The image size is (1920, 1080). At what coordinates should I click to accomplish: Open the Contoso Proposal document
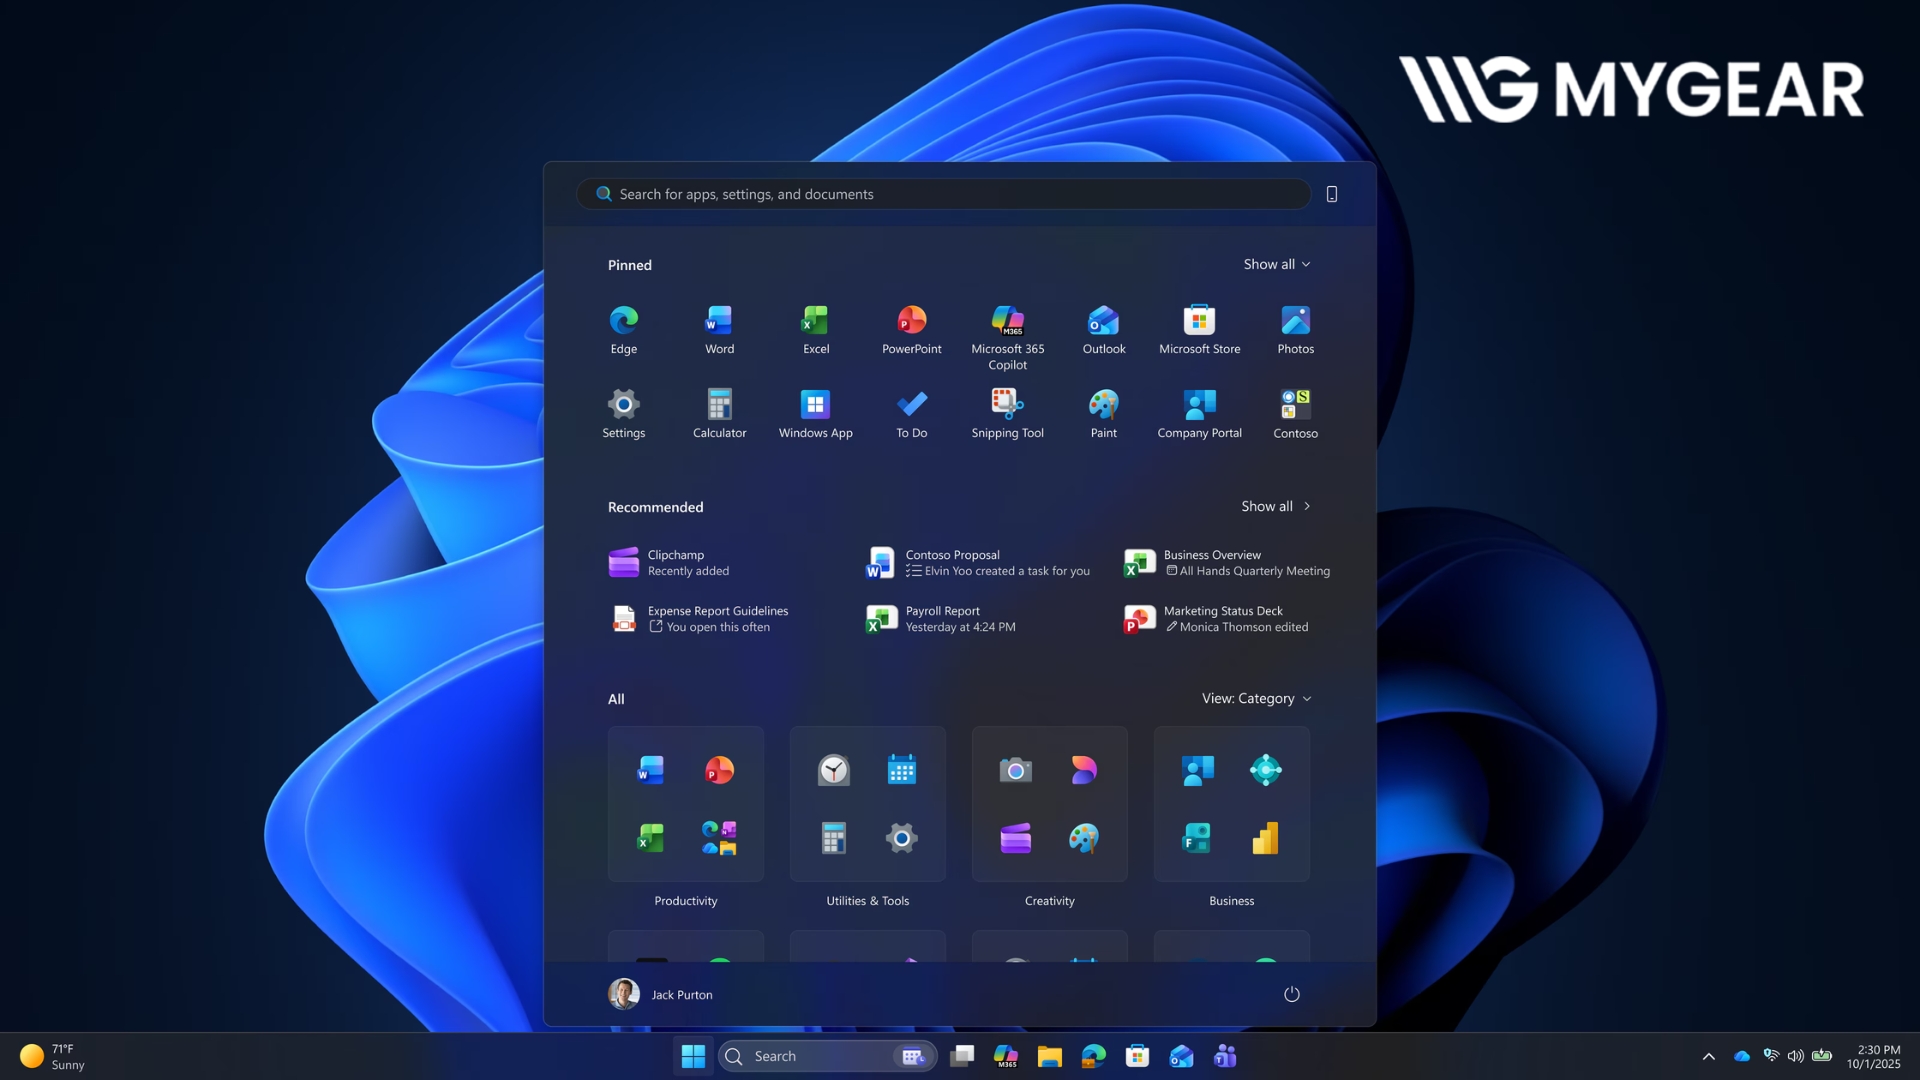pos(978,563)
